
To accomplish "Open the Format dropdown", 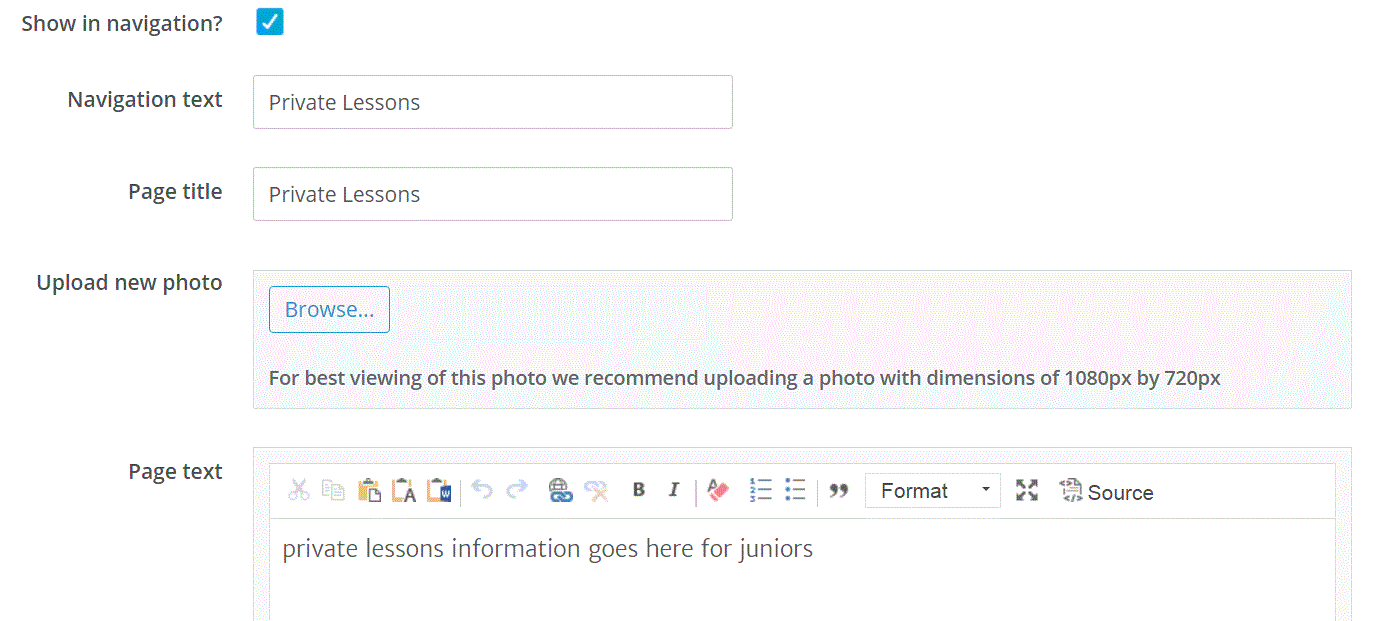I will [932, 491].
